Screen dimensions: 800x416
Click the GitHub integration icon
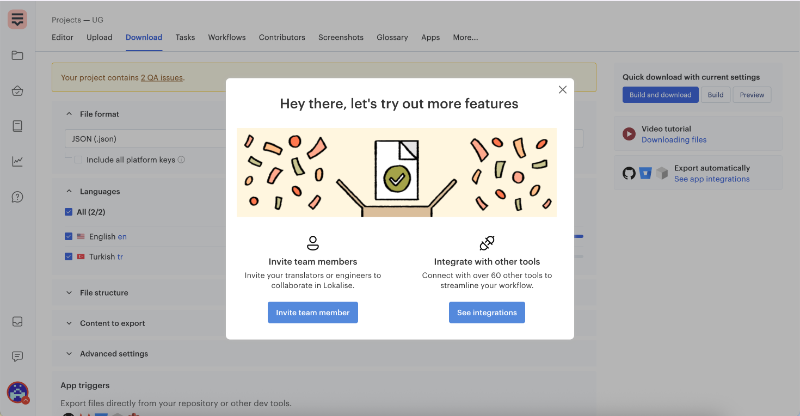pos(629,174)
